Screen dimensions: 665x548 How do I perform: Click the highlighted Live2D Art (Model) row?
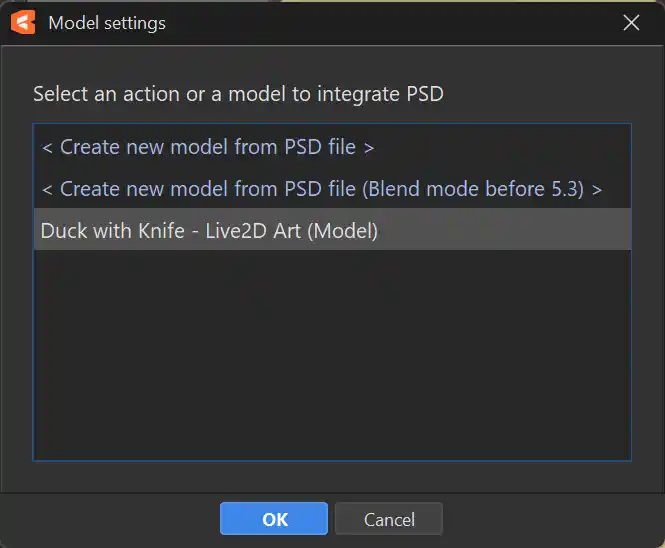coord(209,230)
